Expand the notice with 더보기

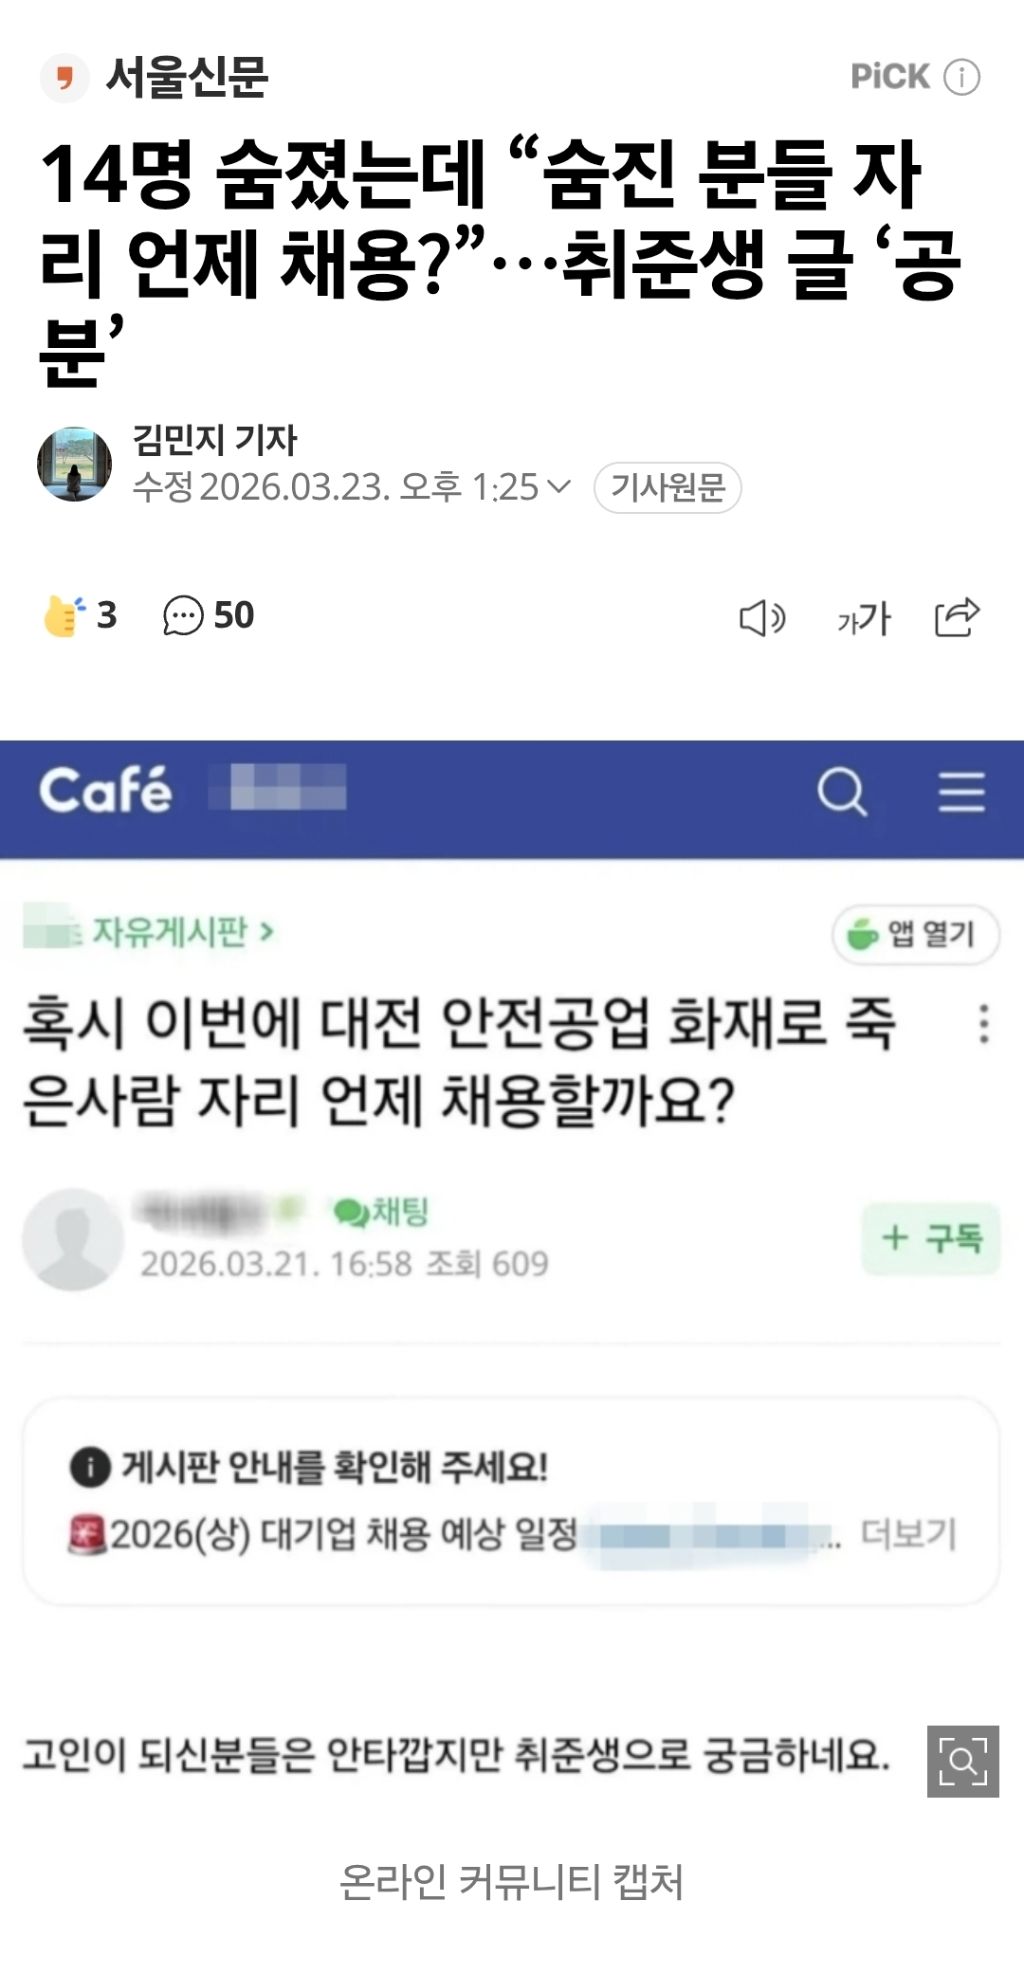(908, 1533)
